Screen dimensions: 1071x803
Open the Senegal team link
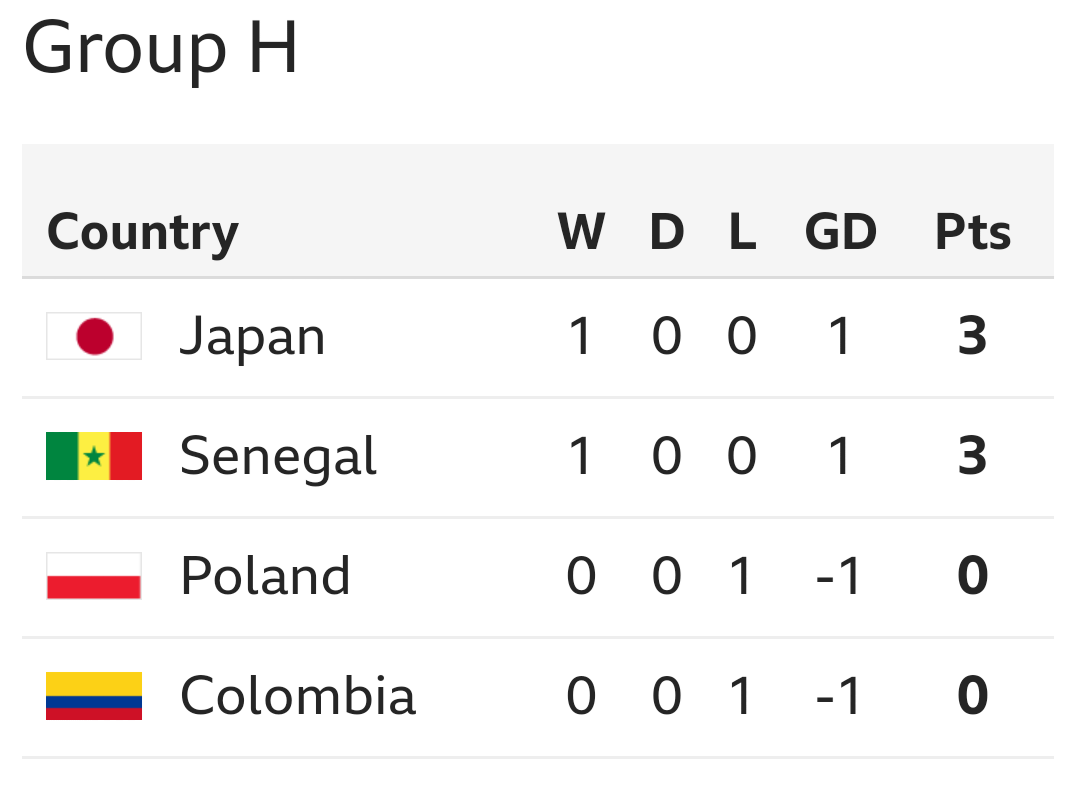278,458
